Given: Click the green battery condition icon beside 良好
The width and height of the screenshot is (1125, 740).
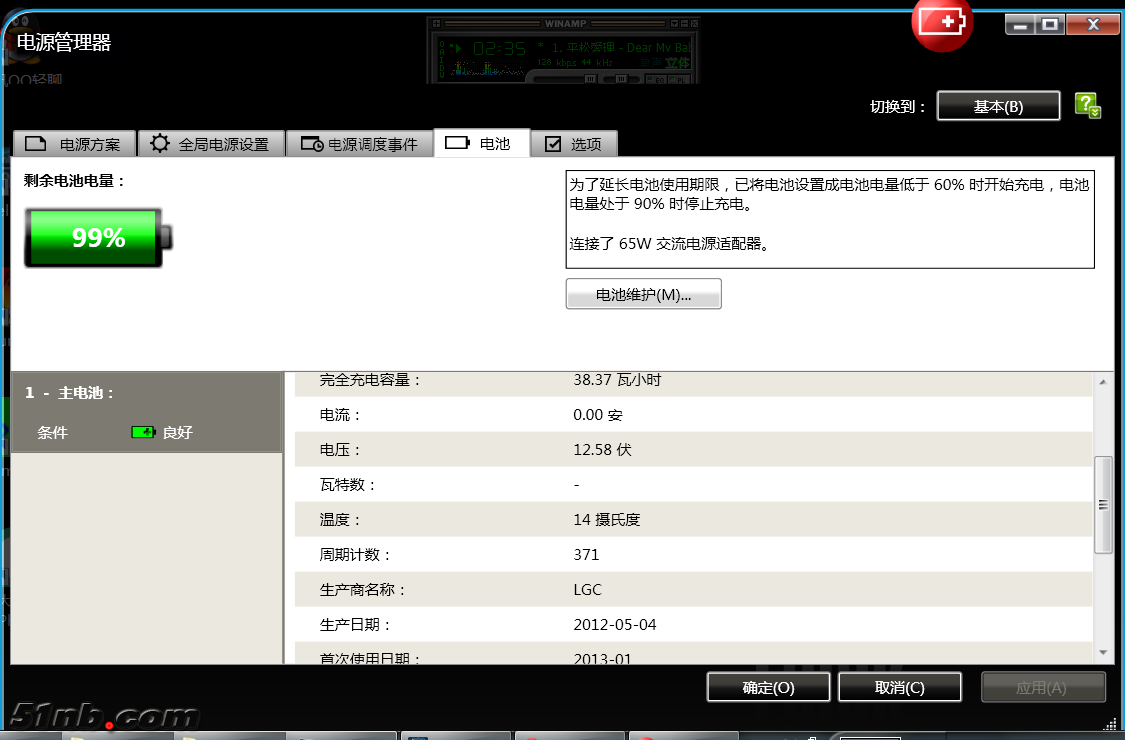Looking at the screenshot, I should (143, 432).
